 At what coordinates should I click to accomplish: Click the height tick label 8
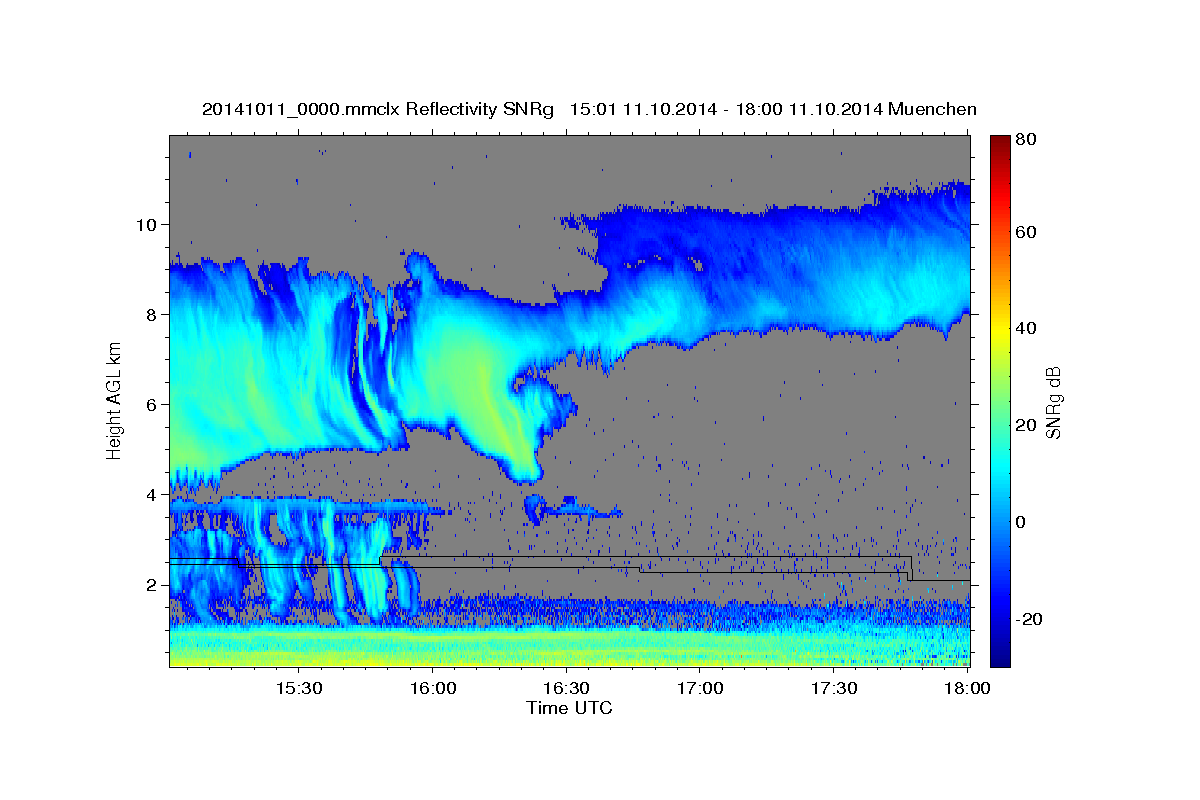tap(151, 314)
